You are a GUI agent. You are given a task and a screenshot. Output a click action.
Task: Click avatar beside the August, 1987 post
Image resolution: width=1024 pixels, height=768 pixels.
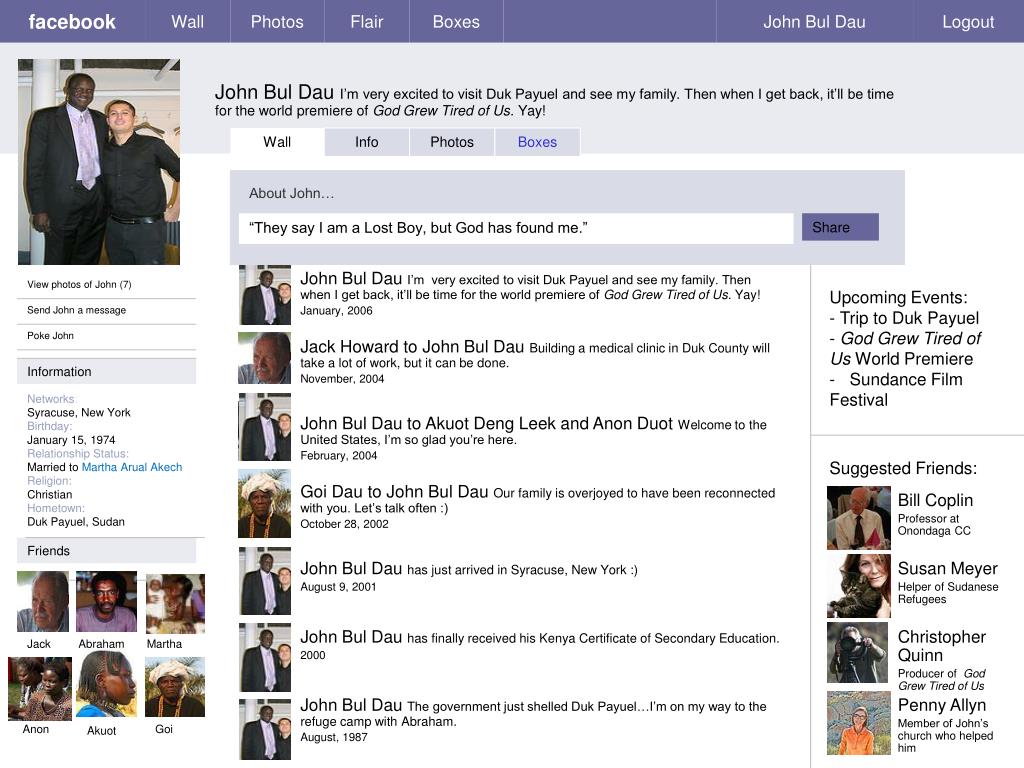click(x=264, y=729)
